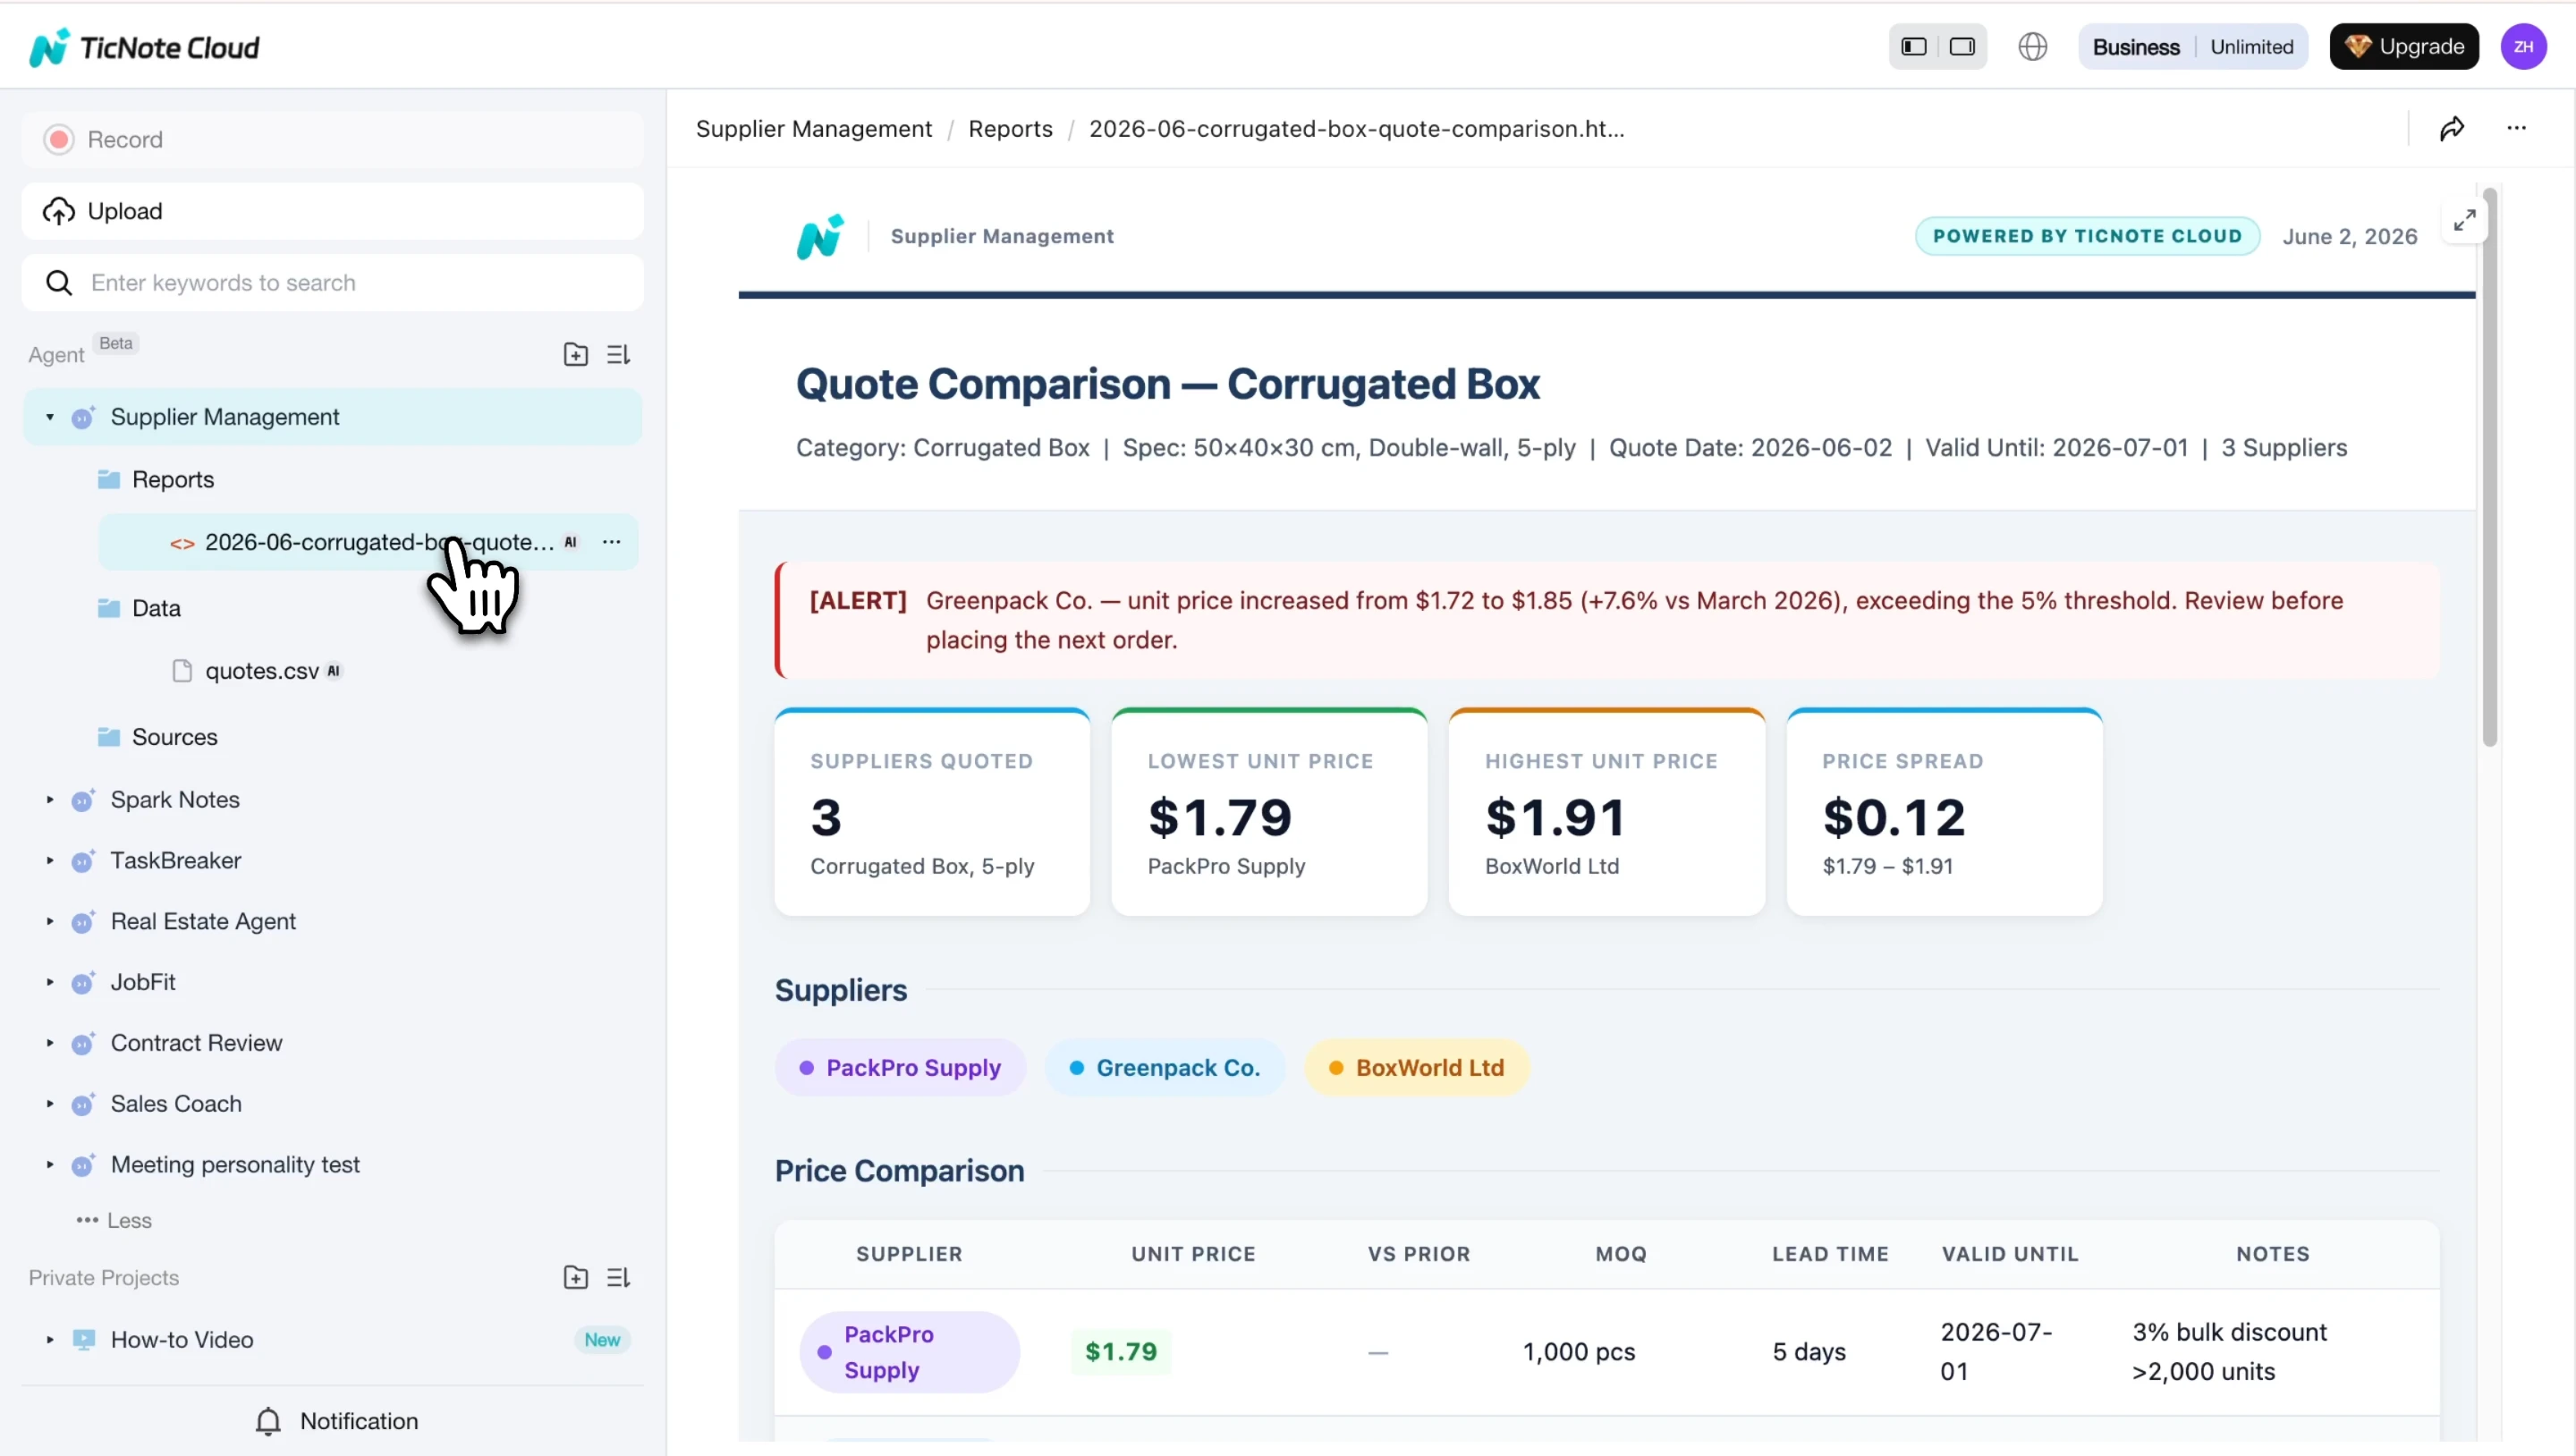
Task: Open the Reports folder
Action: point(172,480)
